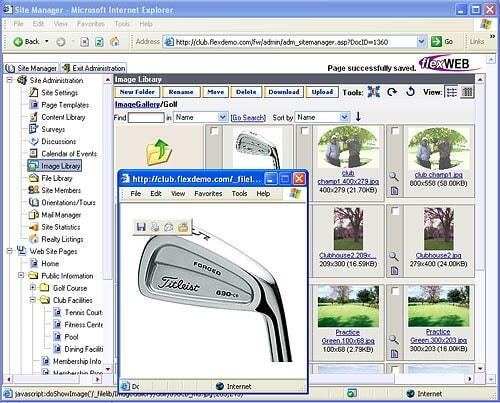500x403 pixels.
Task: Click the magnifier icon beside club champ1.jpg
Action: [x=394, y=176]
